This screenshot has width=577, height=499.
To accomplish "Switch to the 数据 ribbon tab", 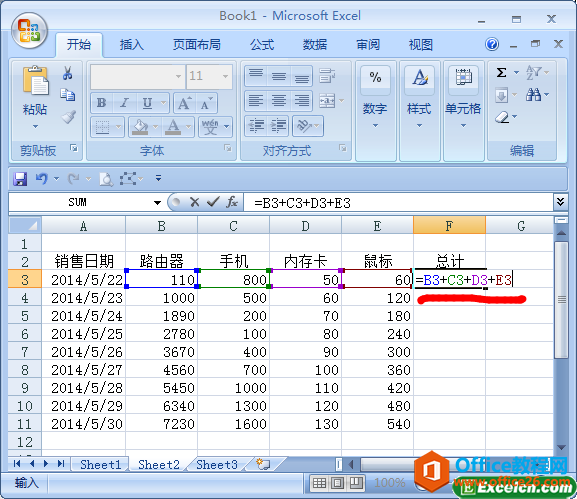I will tap(315, 45).
